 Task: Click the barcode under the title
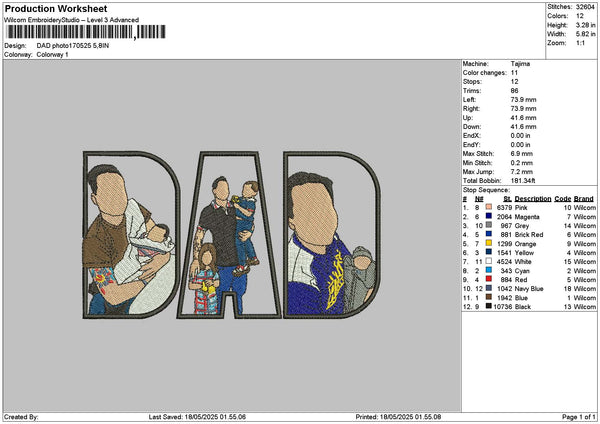(86, 32)
